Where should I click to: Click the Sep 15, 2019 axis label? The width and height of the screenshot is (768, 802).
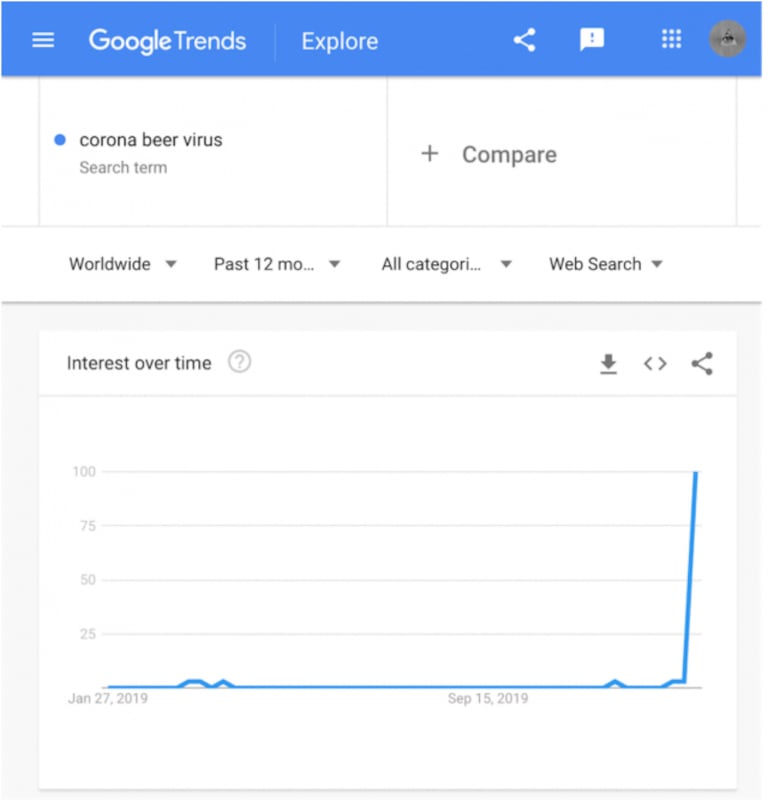488,698
